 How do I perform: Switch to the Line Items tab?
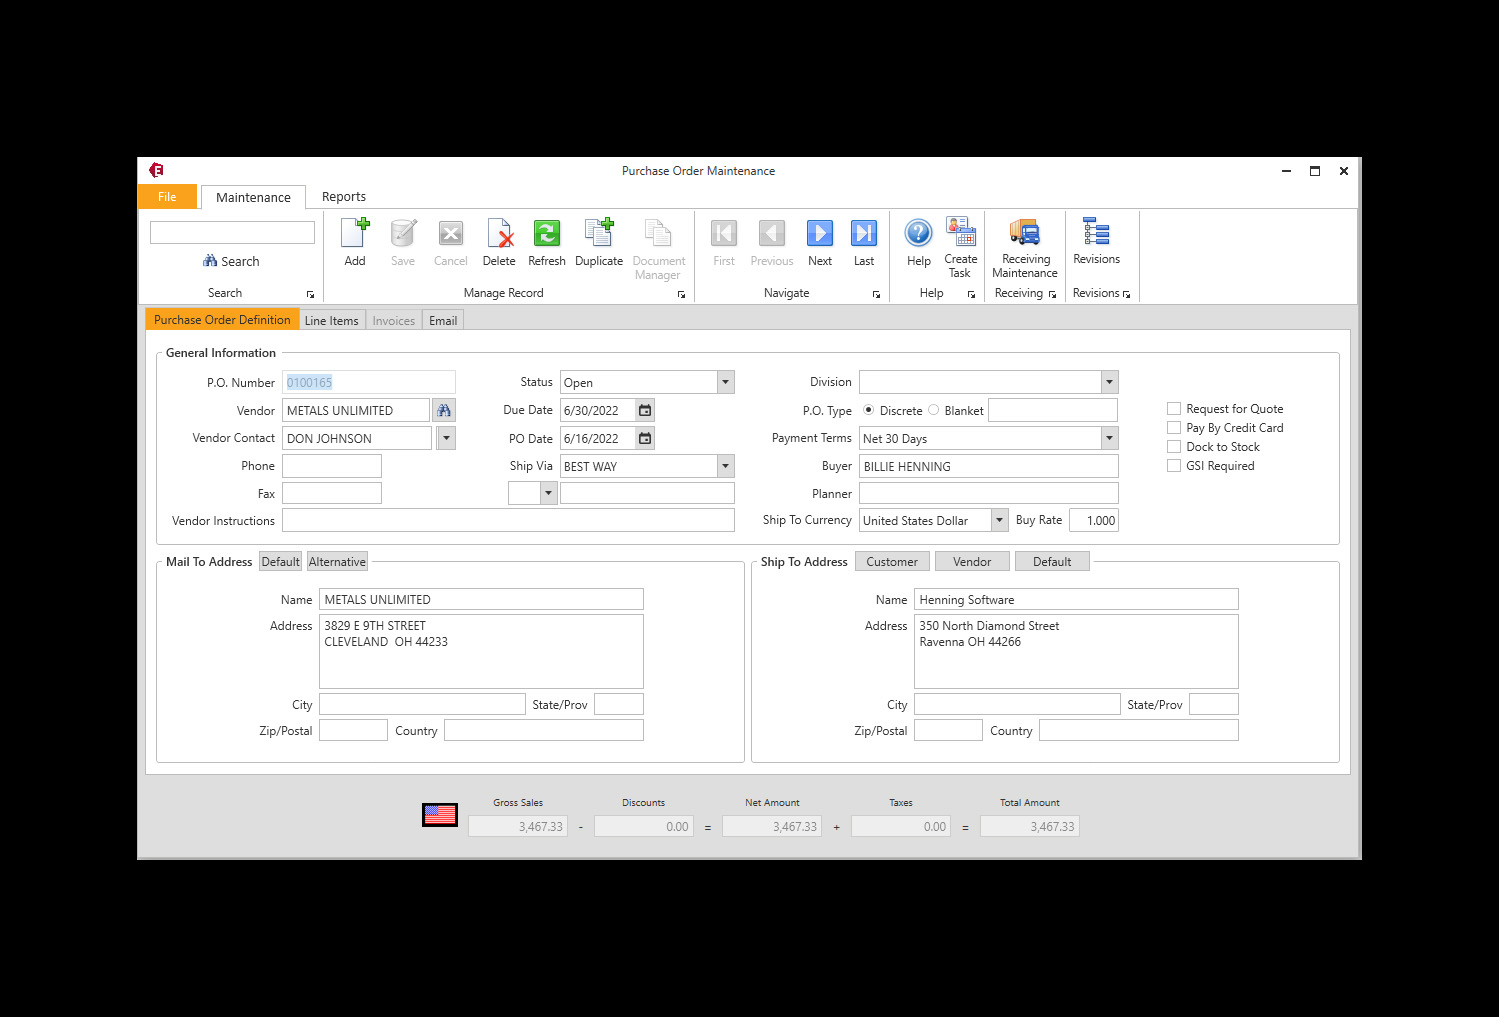pyautogui.click(x=331, y=319)
